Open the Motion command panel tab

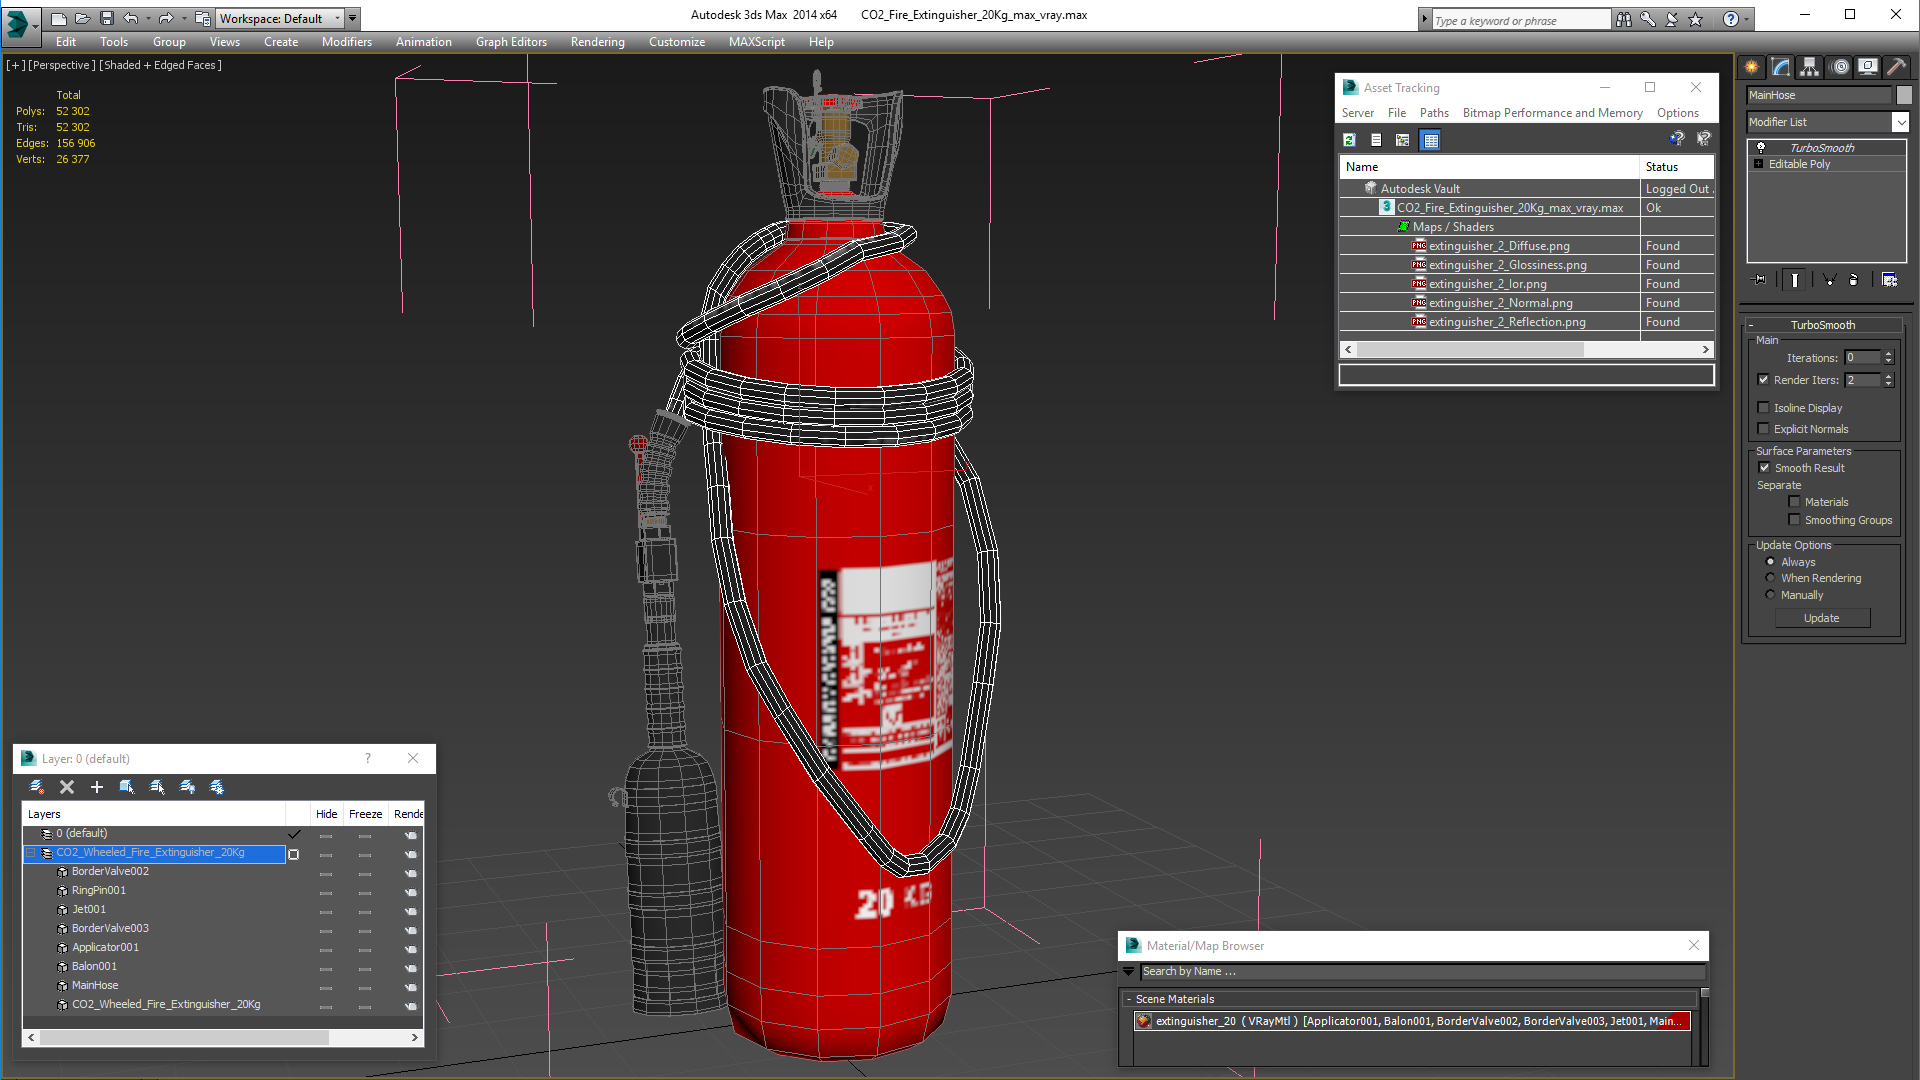pyautogui.click(x=1839, y=67)
